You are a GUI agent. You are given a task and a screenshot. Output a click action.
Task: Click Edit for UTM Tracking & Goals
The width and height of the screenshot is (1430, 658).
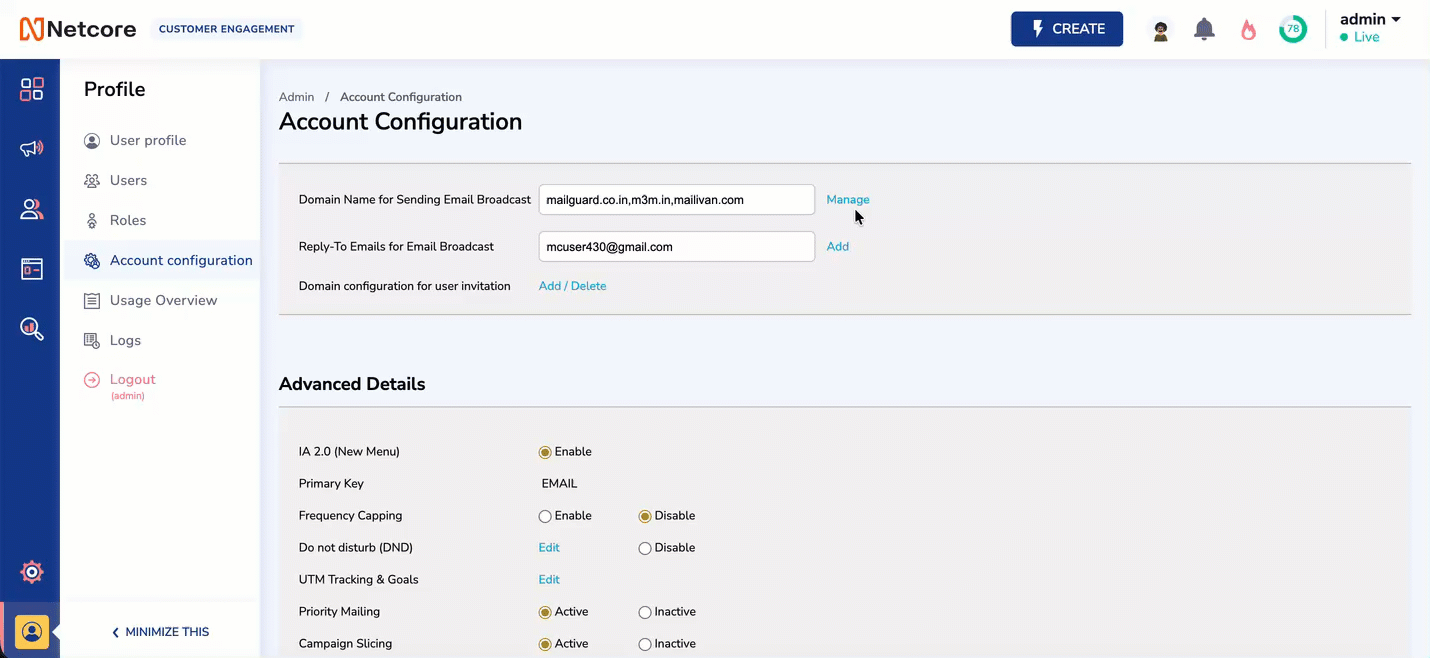coord(548,579)
